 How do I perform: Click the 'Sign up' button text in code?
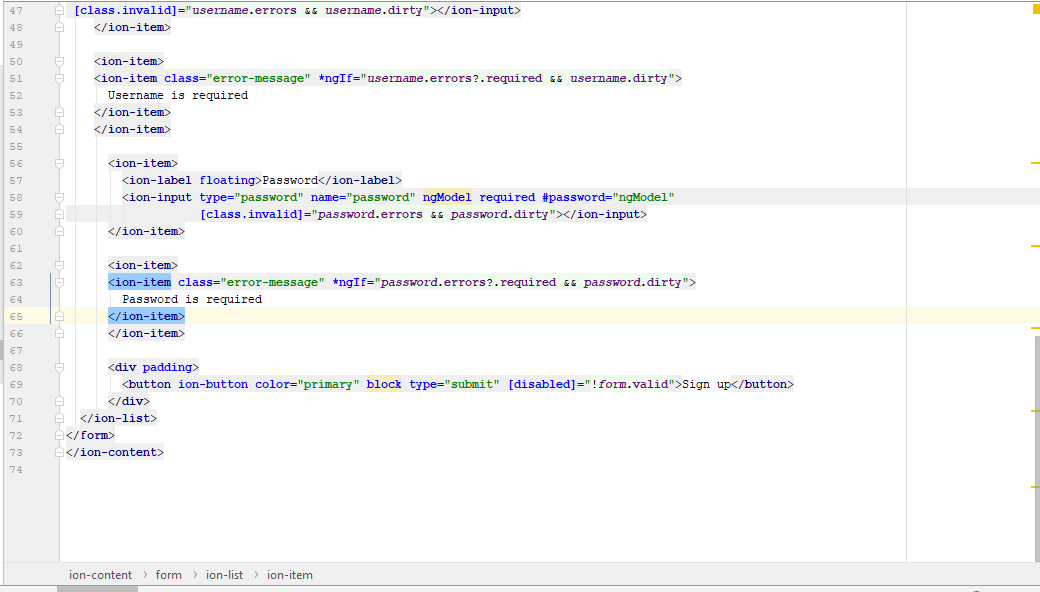(706, 384)
